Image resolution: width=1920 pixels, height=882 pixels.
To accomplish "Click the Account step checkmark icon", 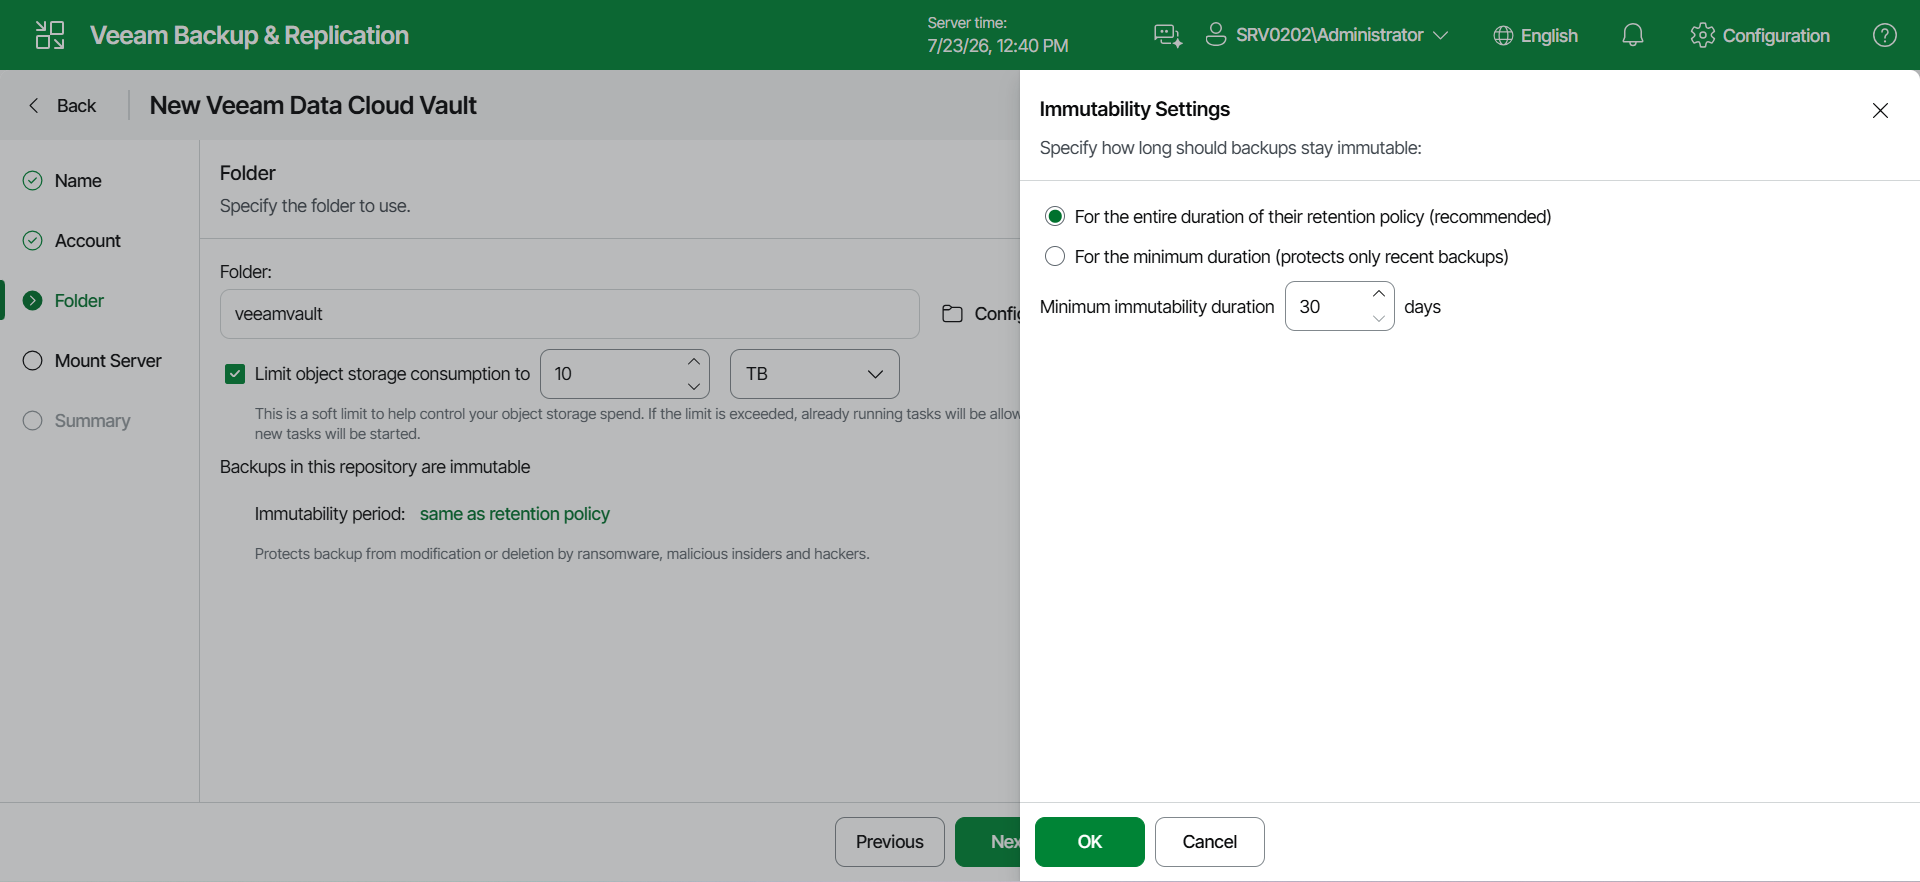I will 33,241.
